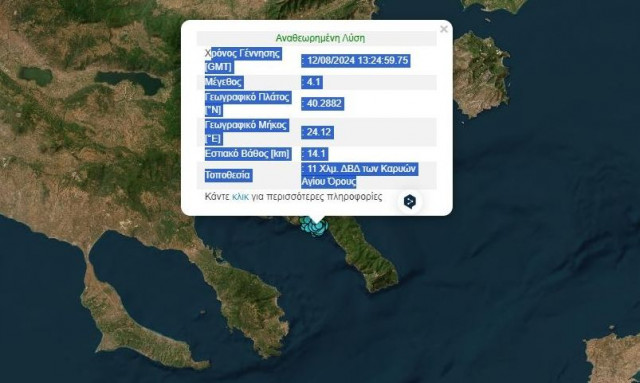Click the cyan earthquake marker cluster on map

tap(314, 226)
